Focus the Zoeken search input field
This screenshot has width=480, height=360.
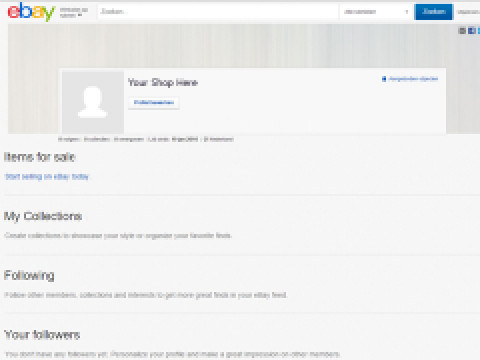pos(218,12)
